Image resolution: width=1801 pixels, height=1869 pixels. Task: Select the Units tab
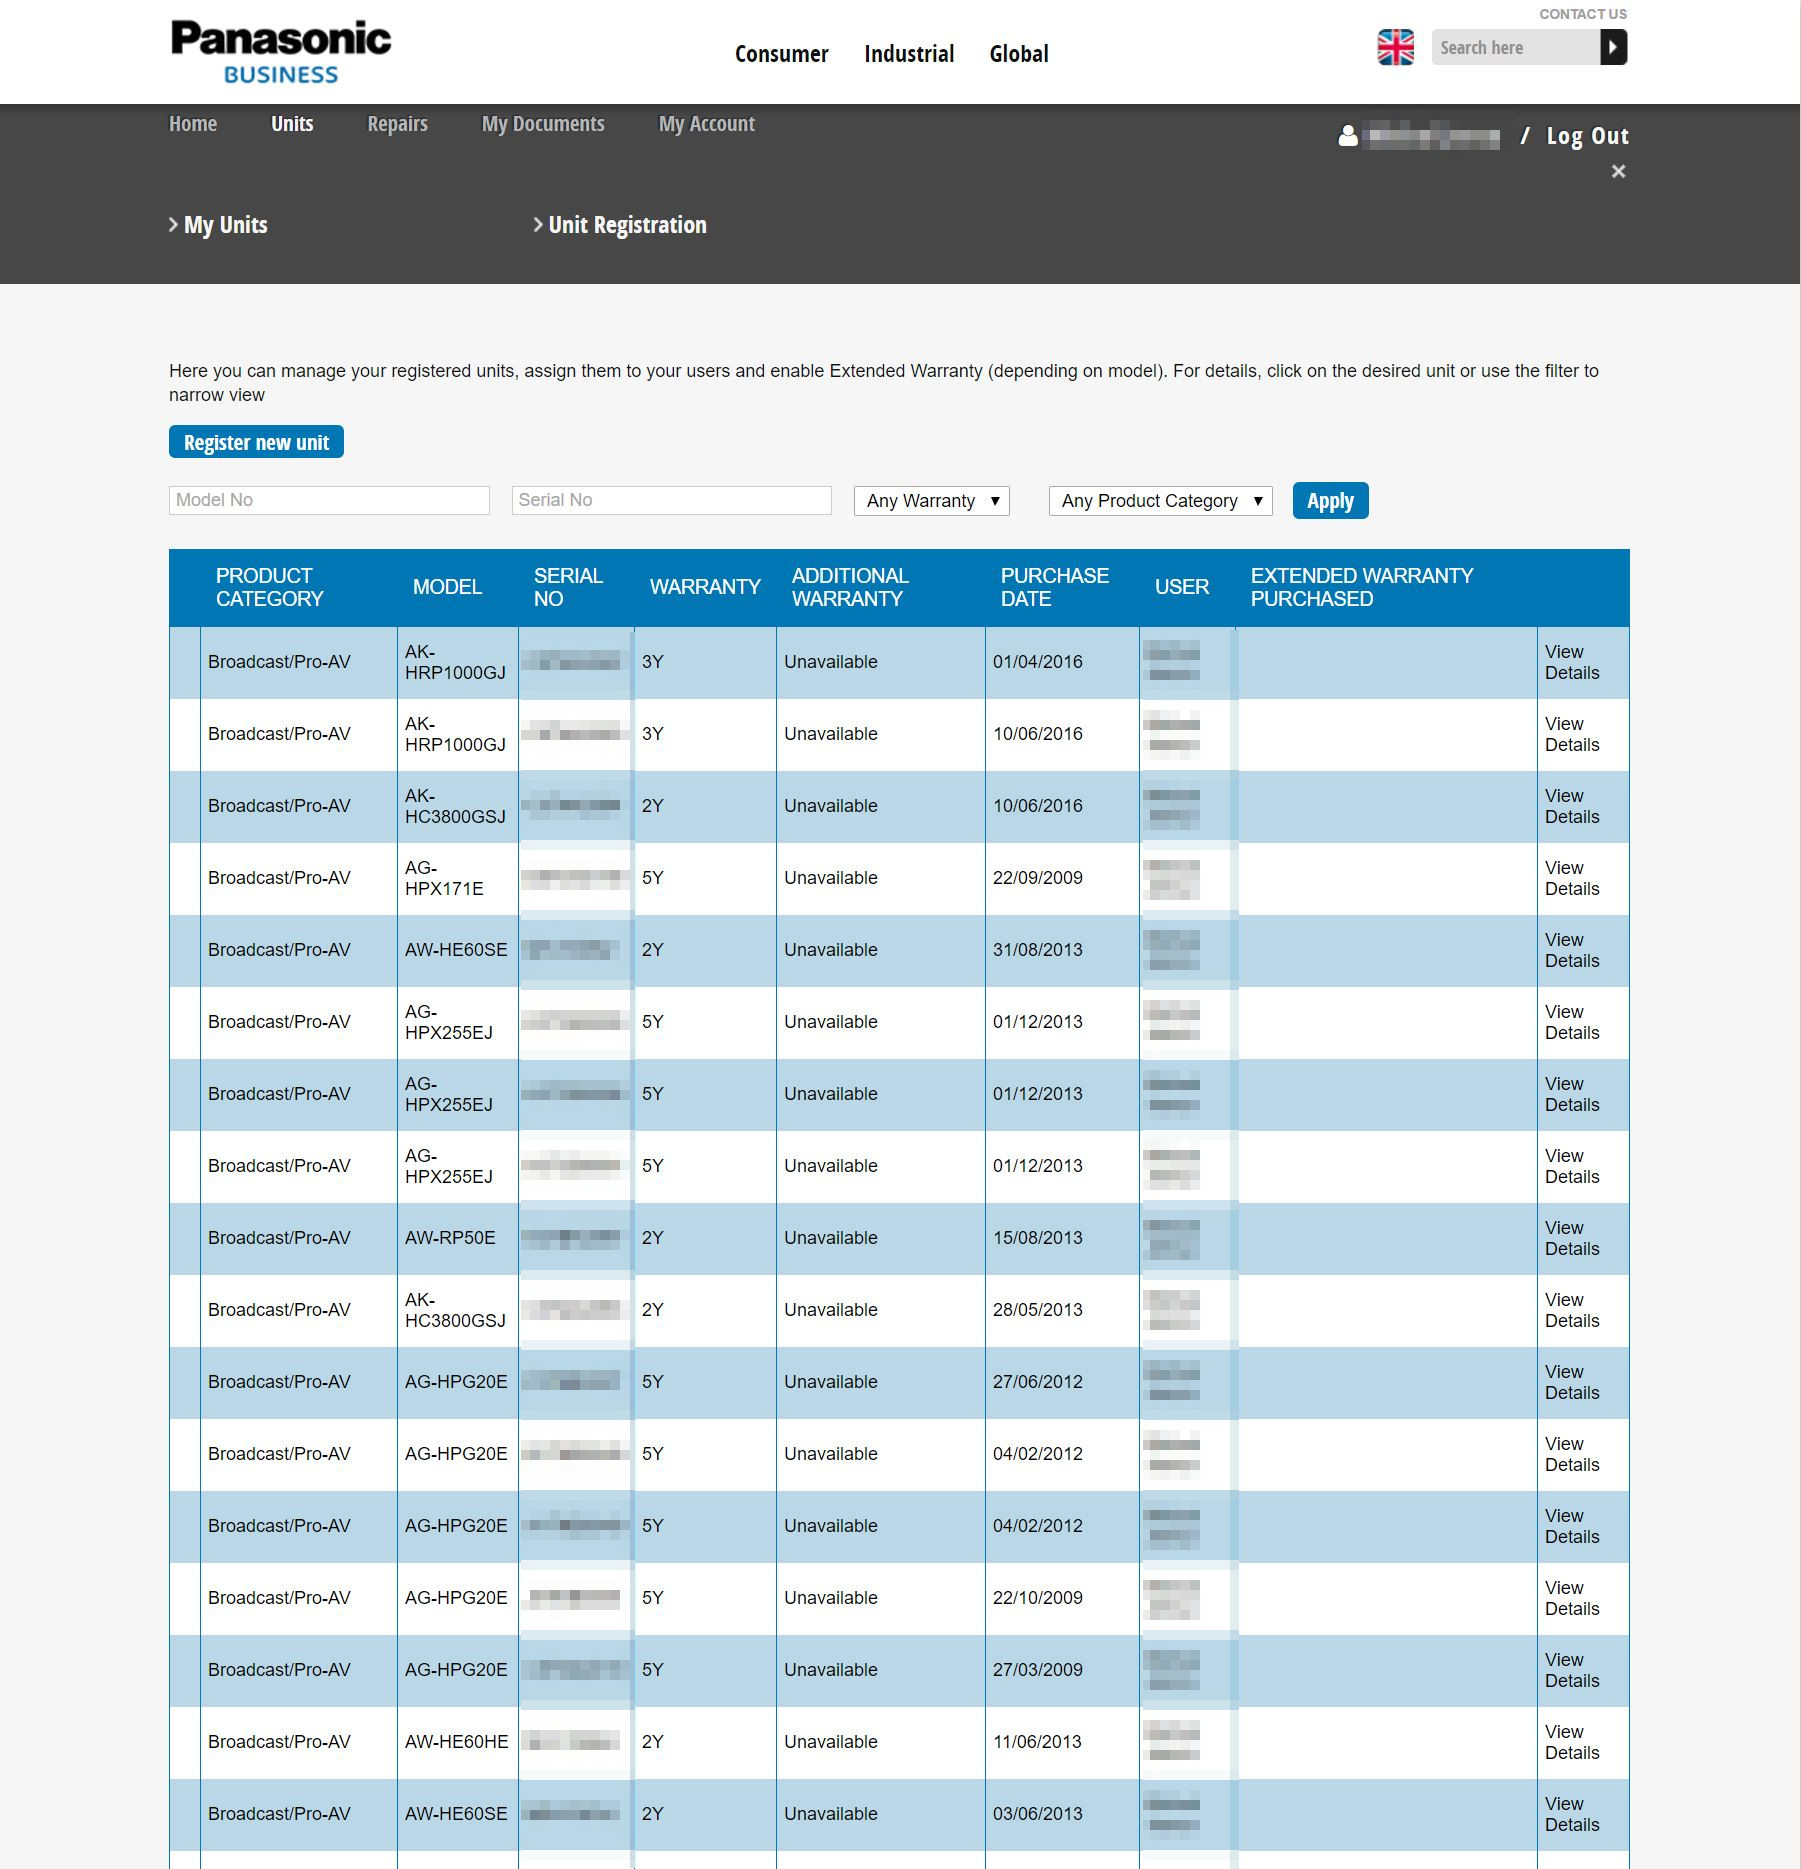tap(292, 124)
